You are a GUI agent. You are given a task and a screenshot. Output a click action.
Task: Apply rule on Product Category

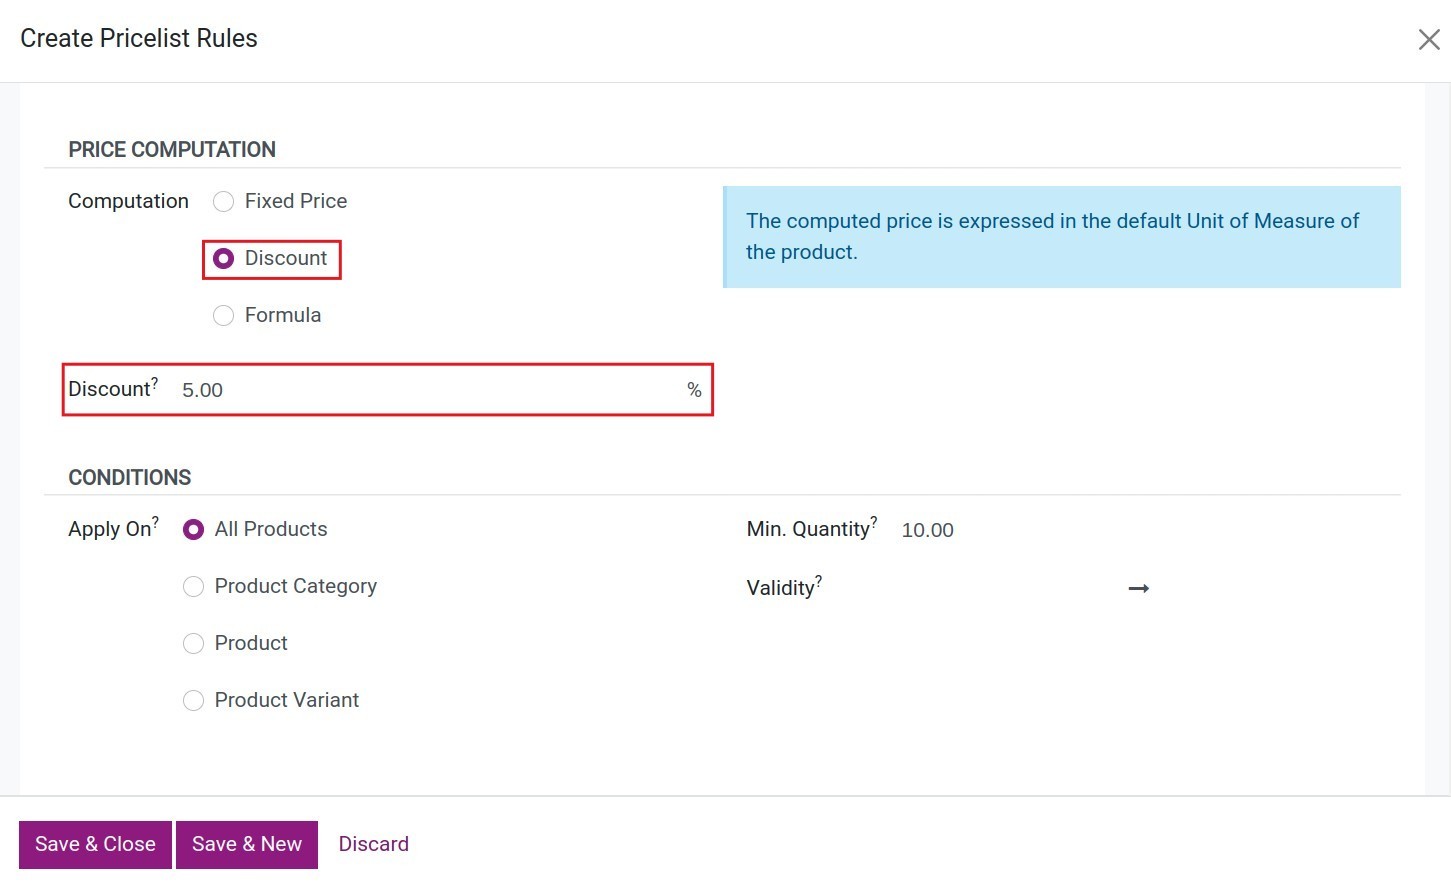[x=194, y=587]
